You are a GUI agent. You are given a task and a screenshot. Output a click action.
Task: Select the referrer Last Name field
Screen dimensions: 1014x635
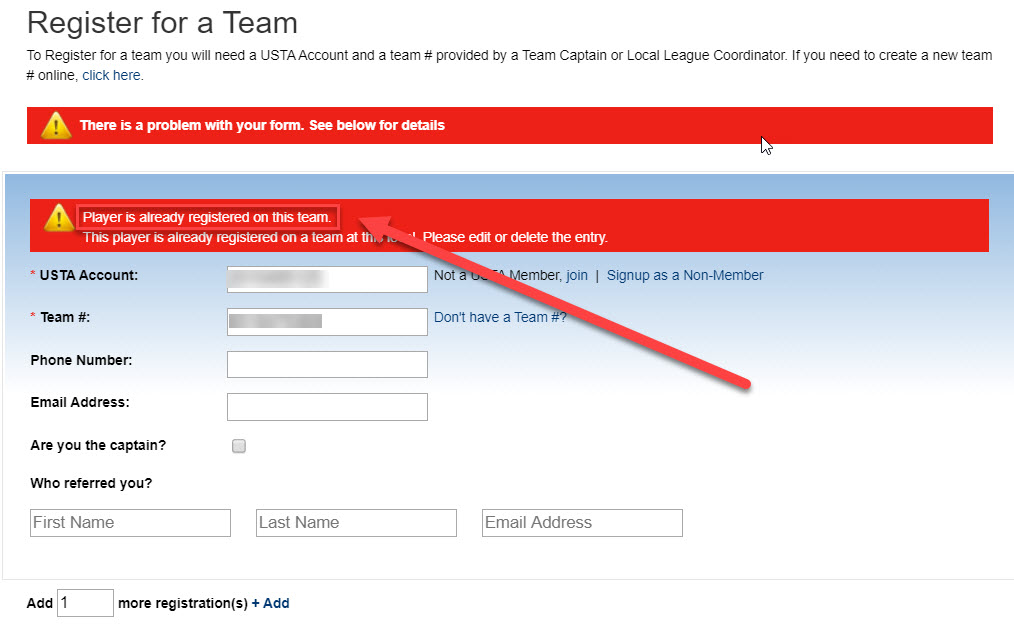(356, 522)
